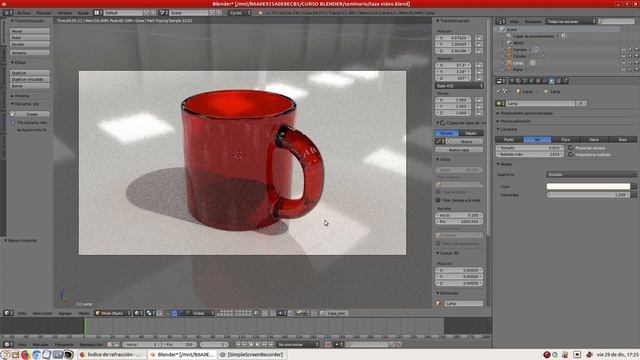This screenshot has height=360, width=640.
Task: Toggle render camera icon for Plano row
Action: point(636,69)
